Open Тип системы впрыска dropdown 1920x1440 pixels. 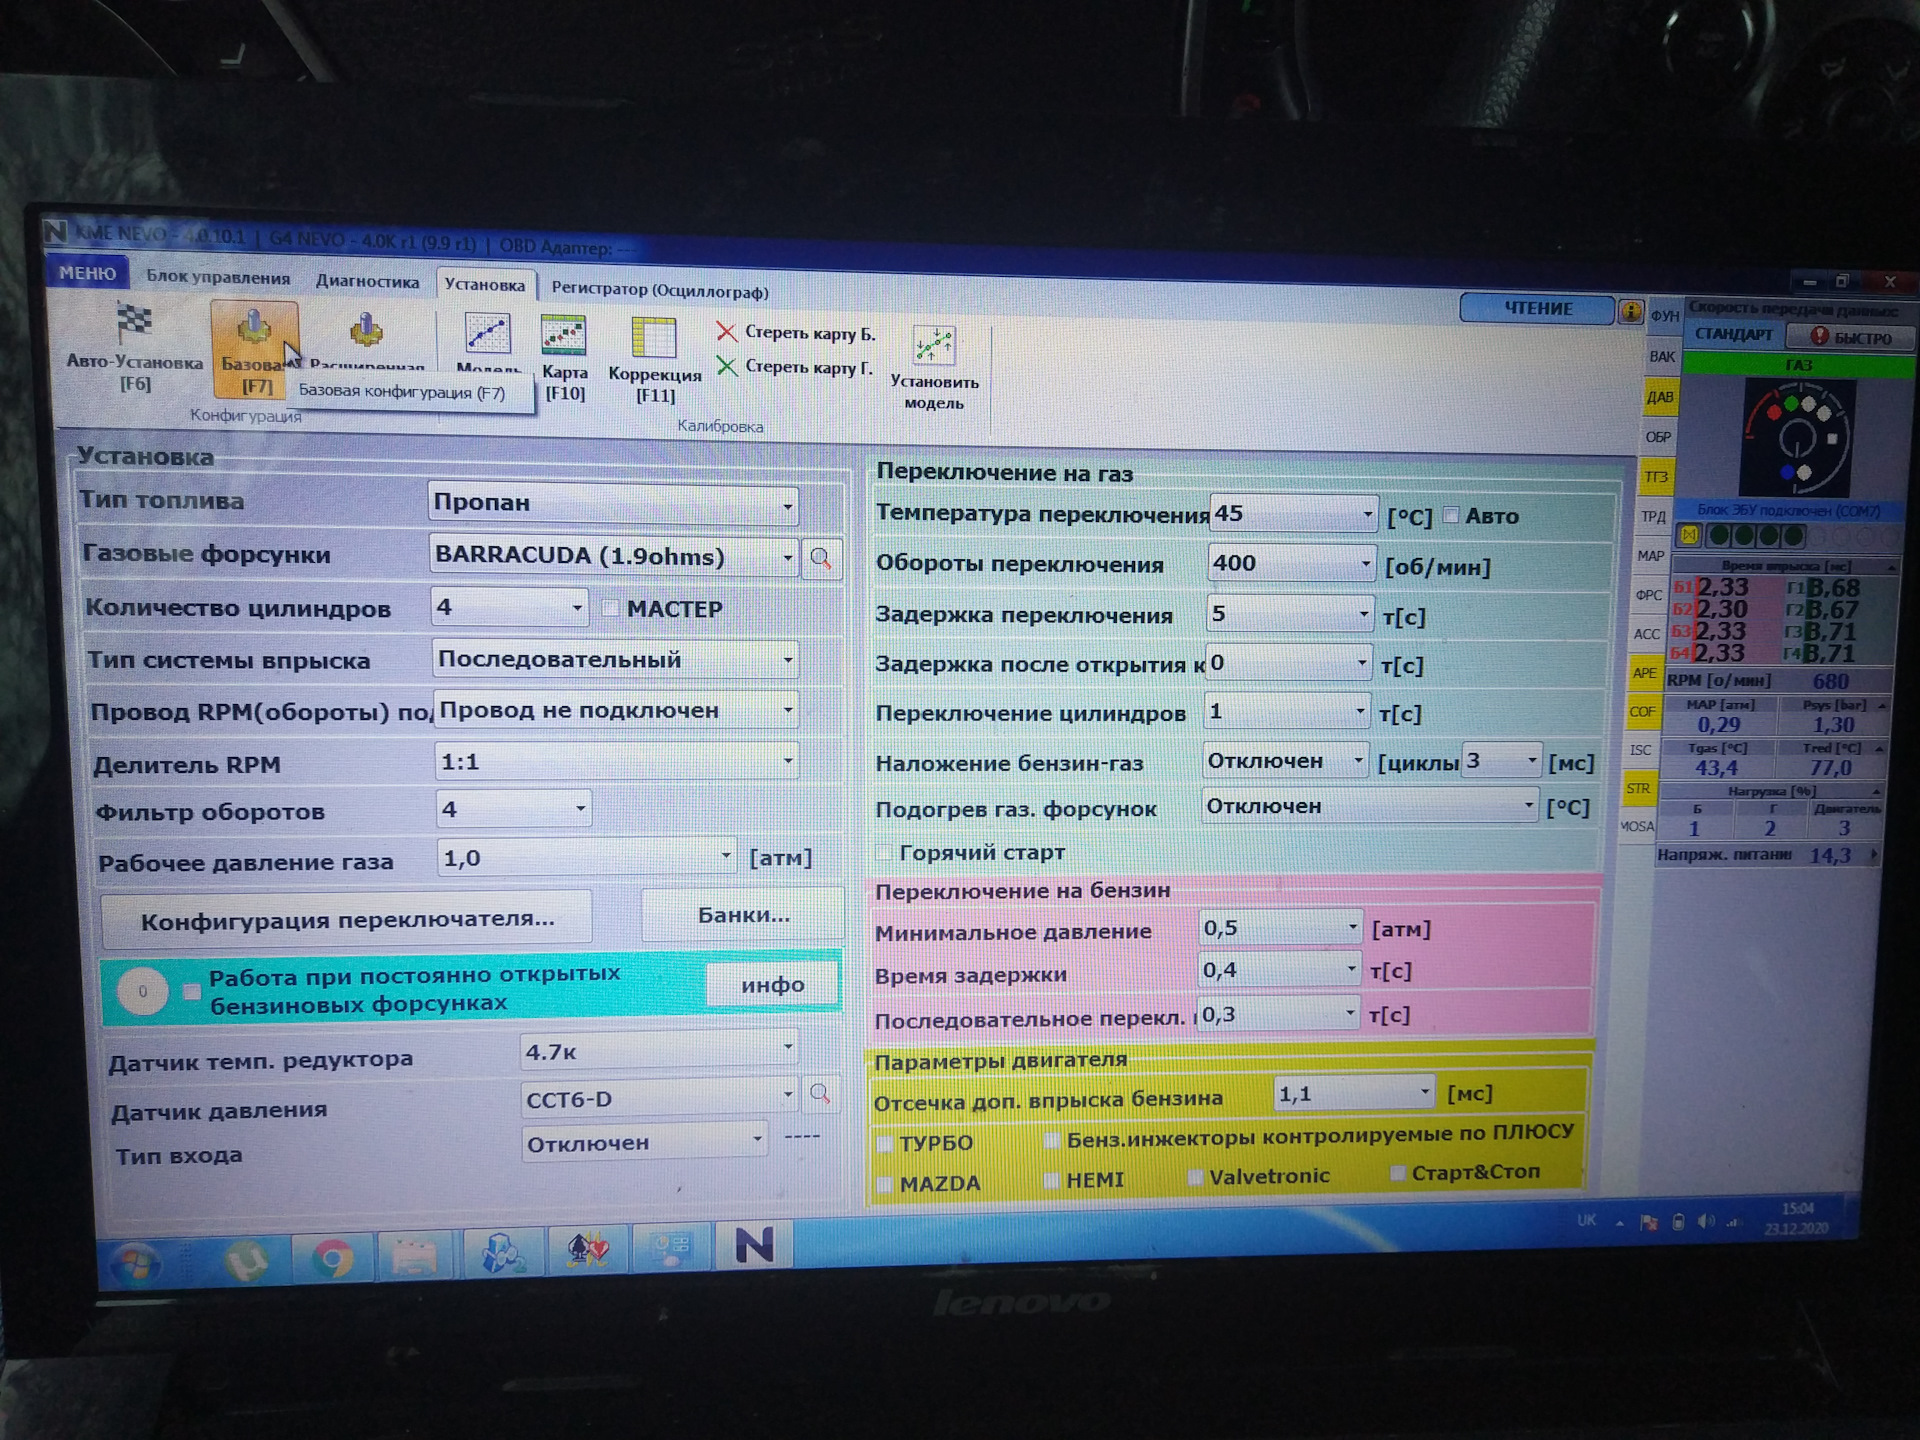tap(616, 659)
